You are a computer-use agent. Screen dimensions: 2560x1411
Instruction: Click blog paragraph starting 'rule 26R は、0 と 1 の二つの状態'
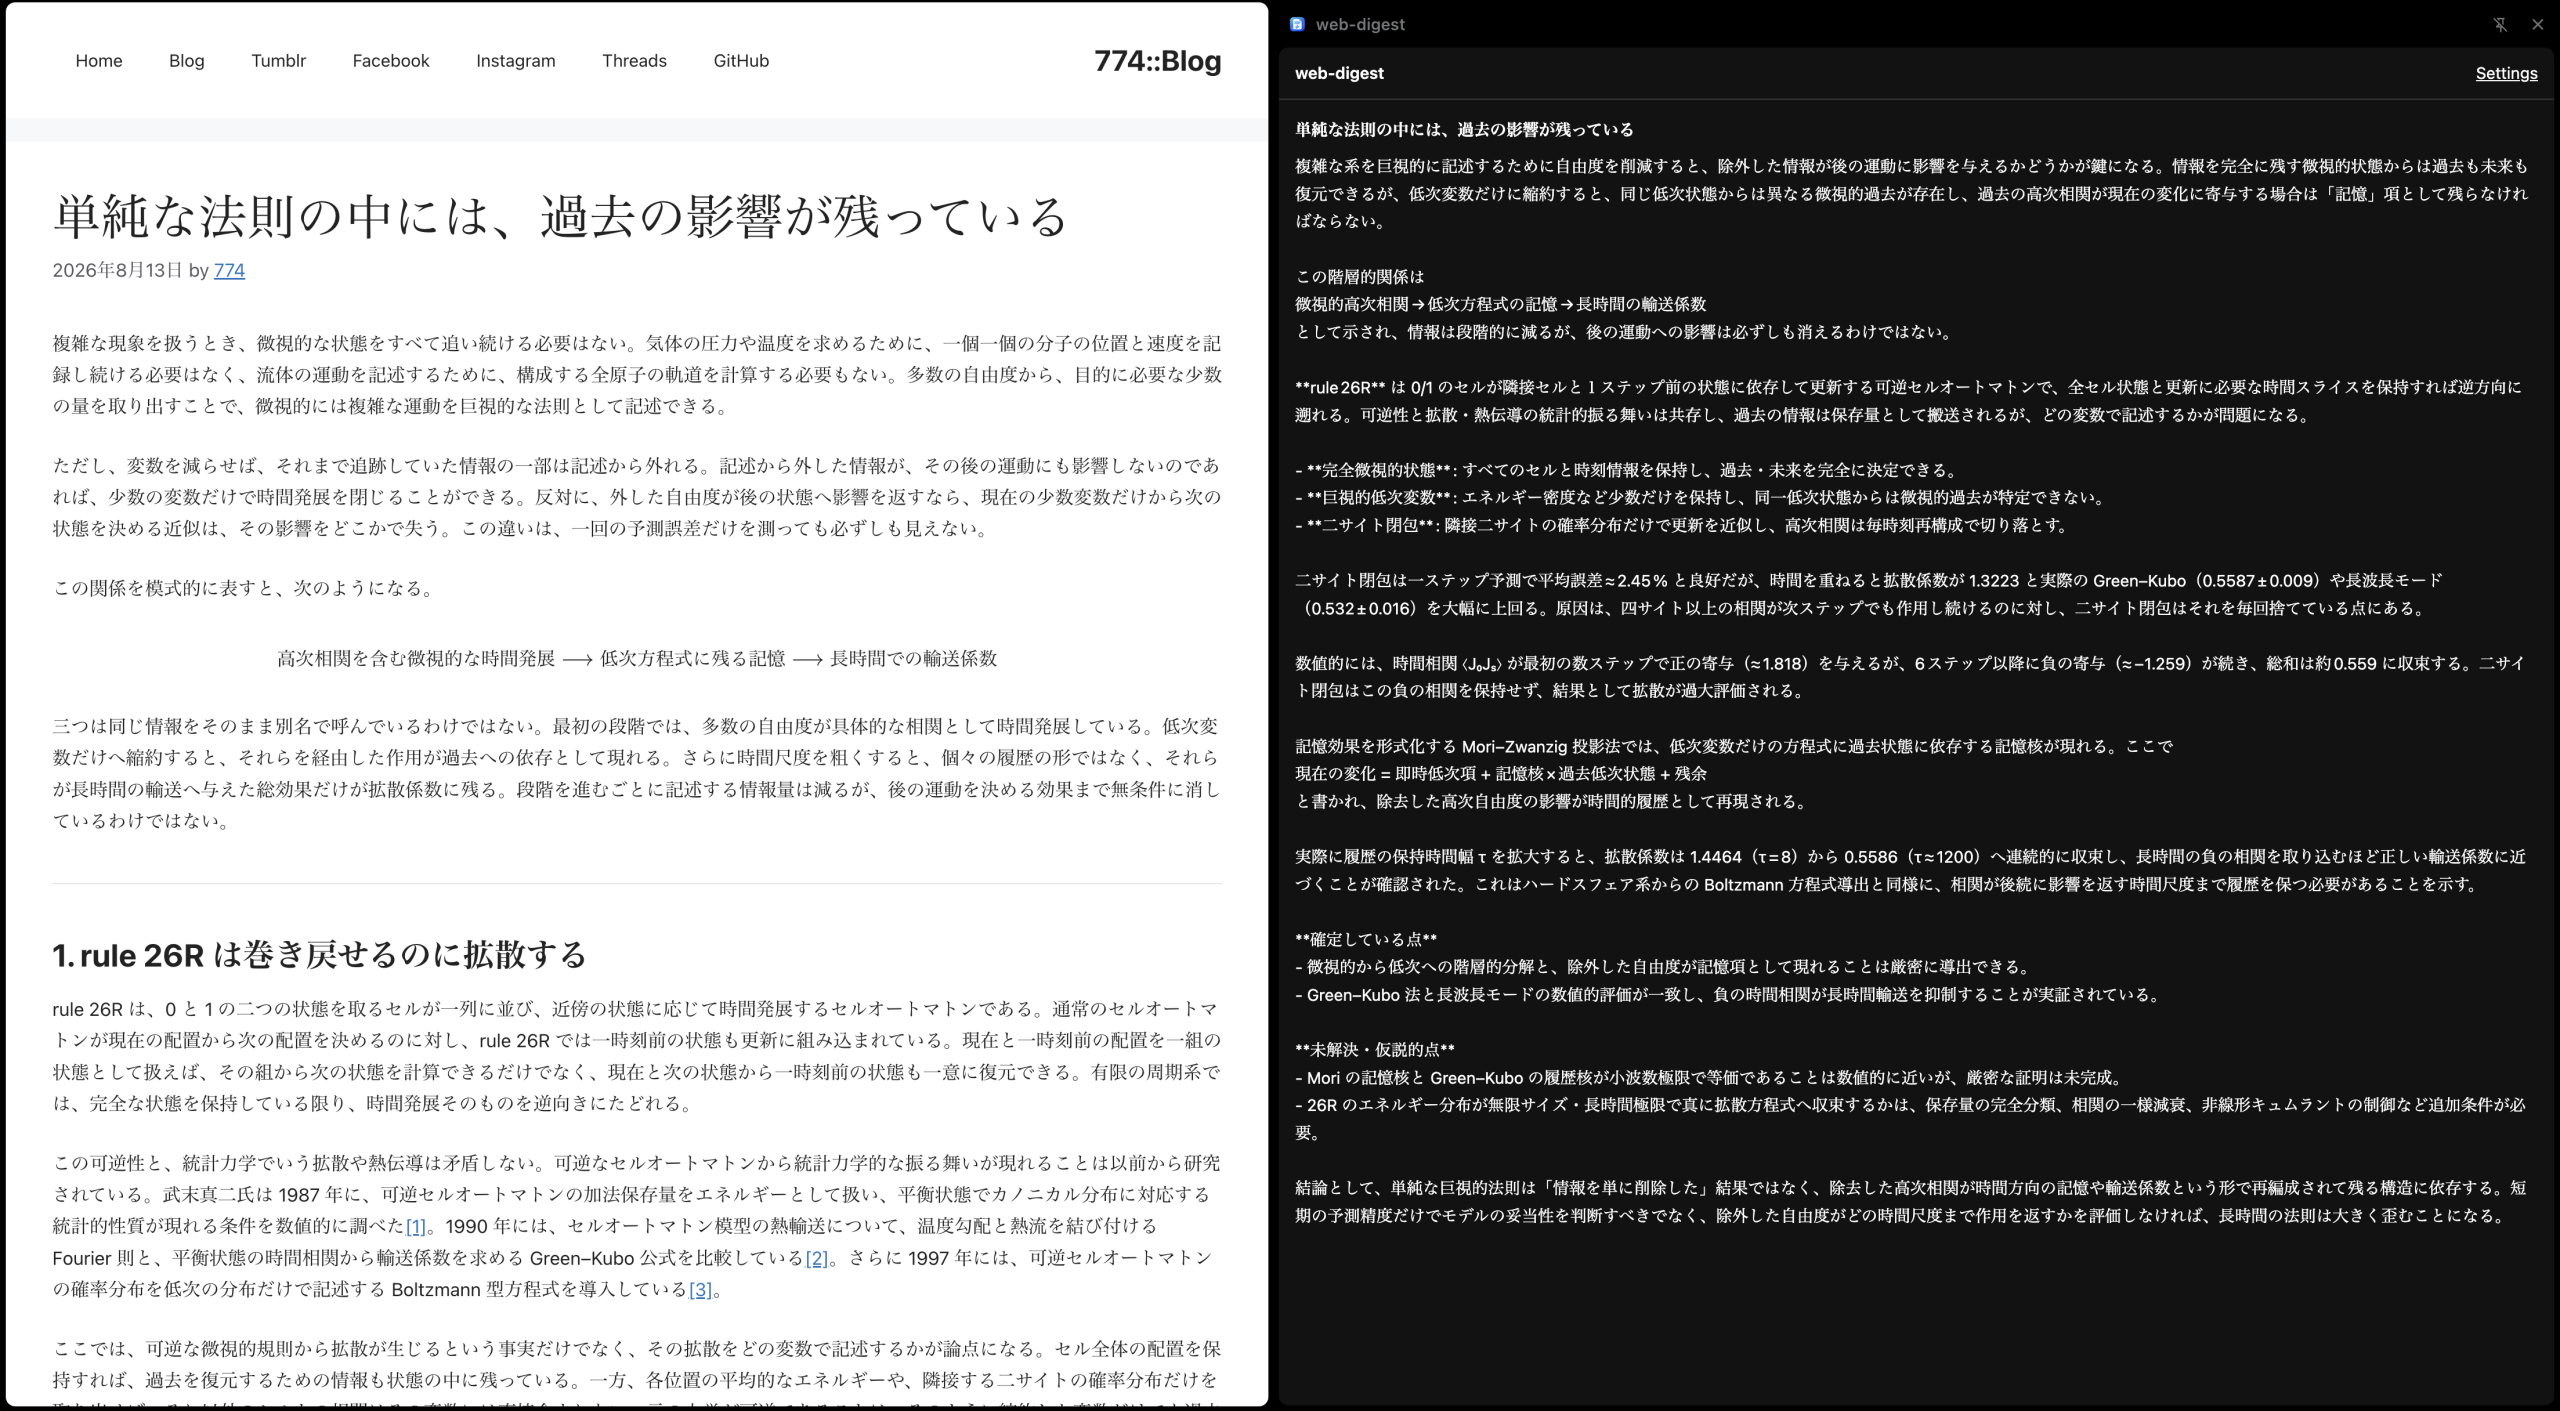coord(637,1056)
